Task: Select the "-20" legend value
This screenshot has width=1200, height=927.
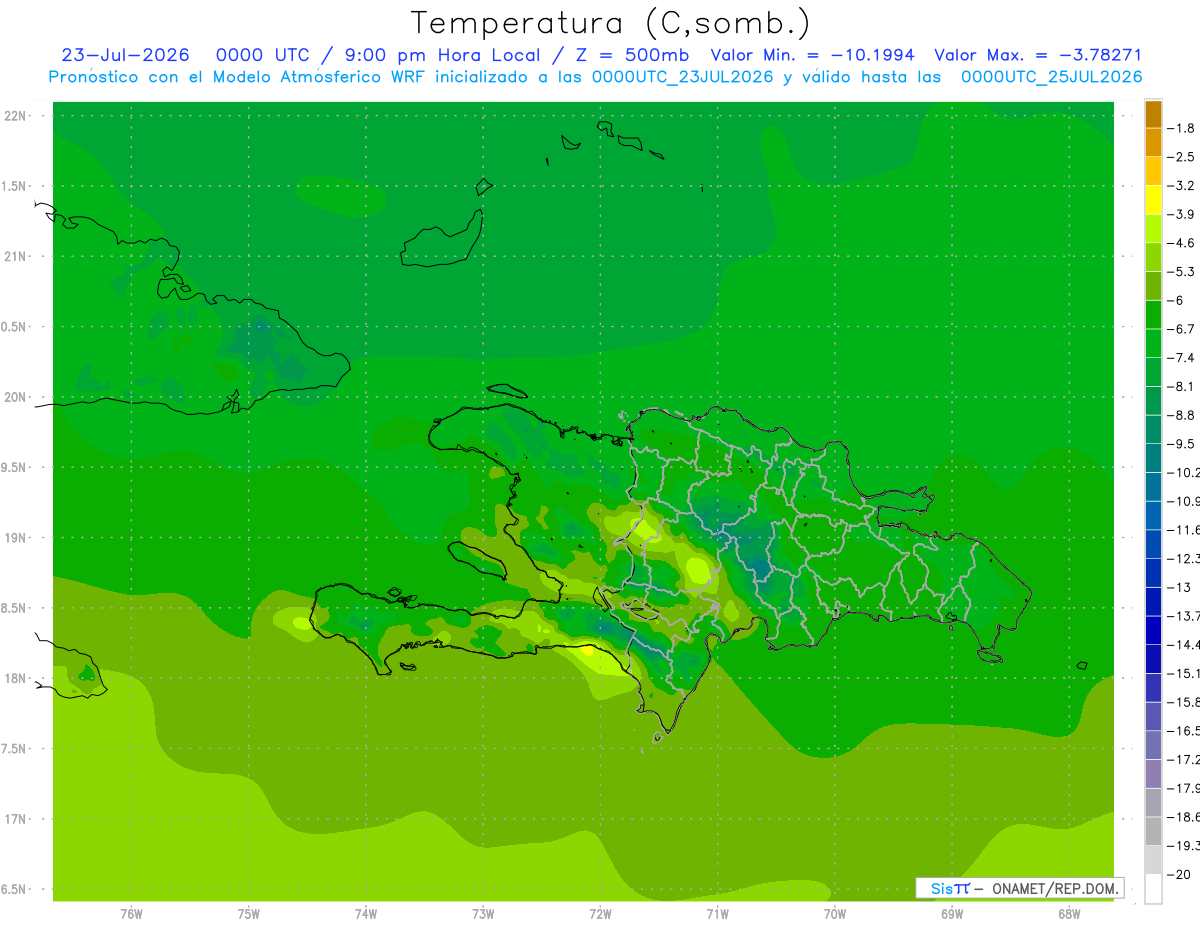Action: point(1179,874)
